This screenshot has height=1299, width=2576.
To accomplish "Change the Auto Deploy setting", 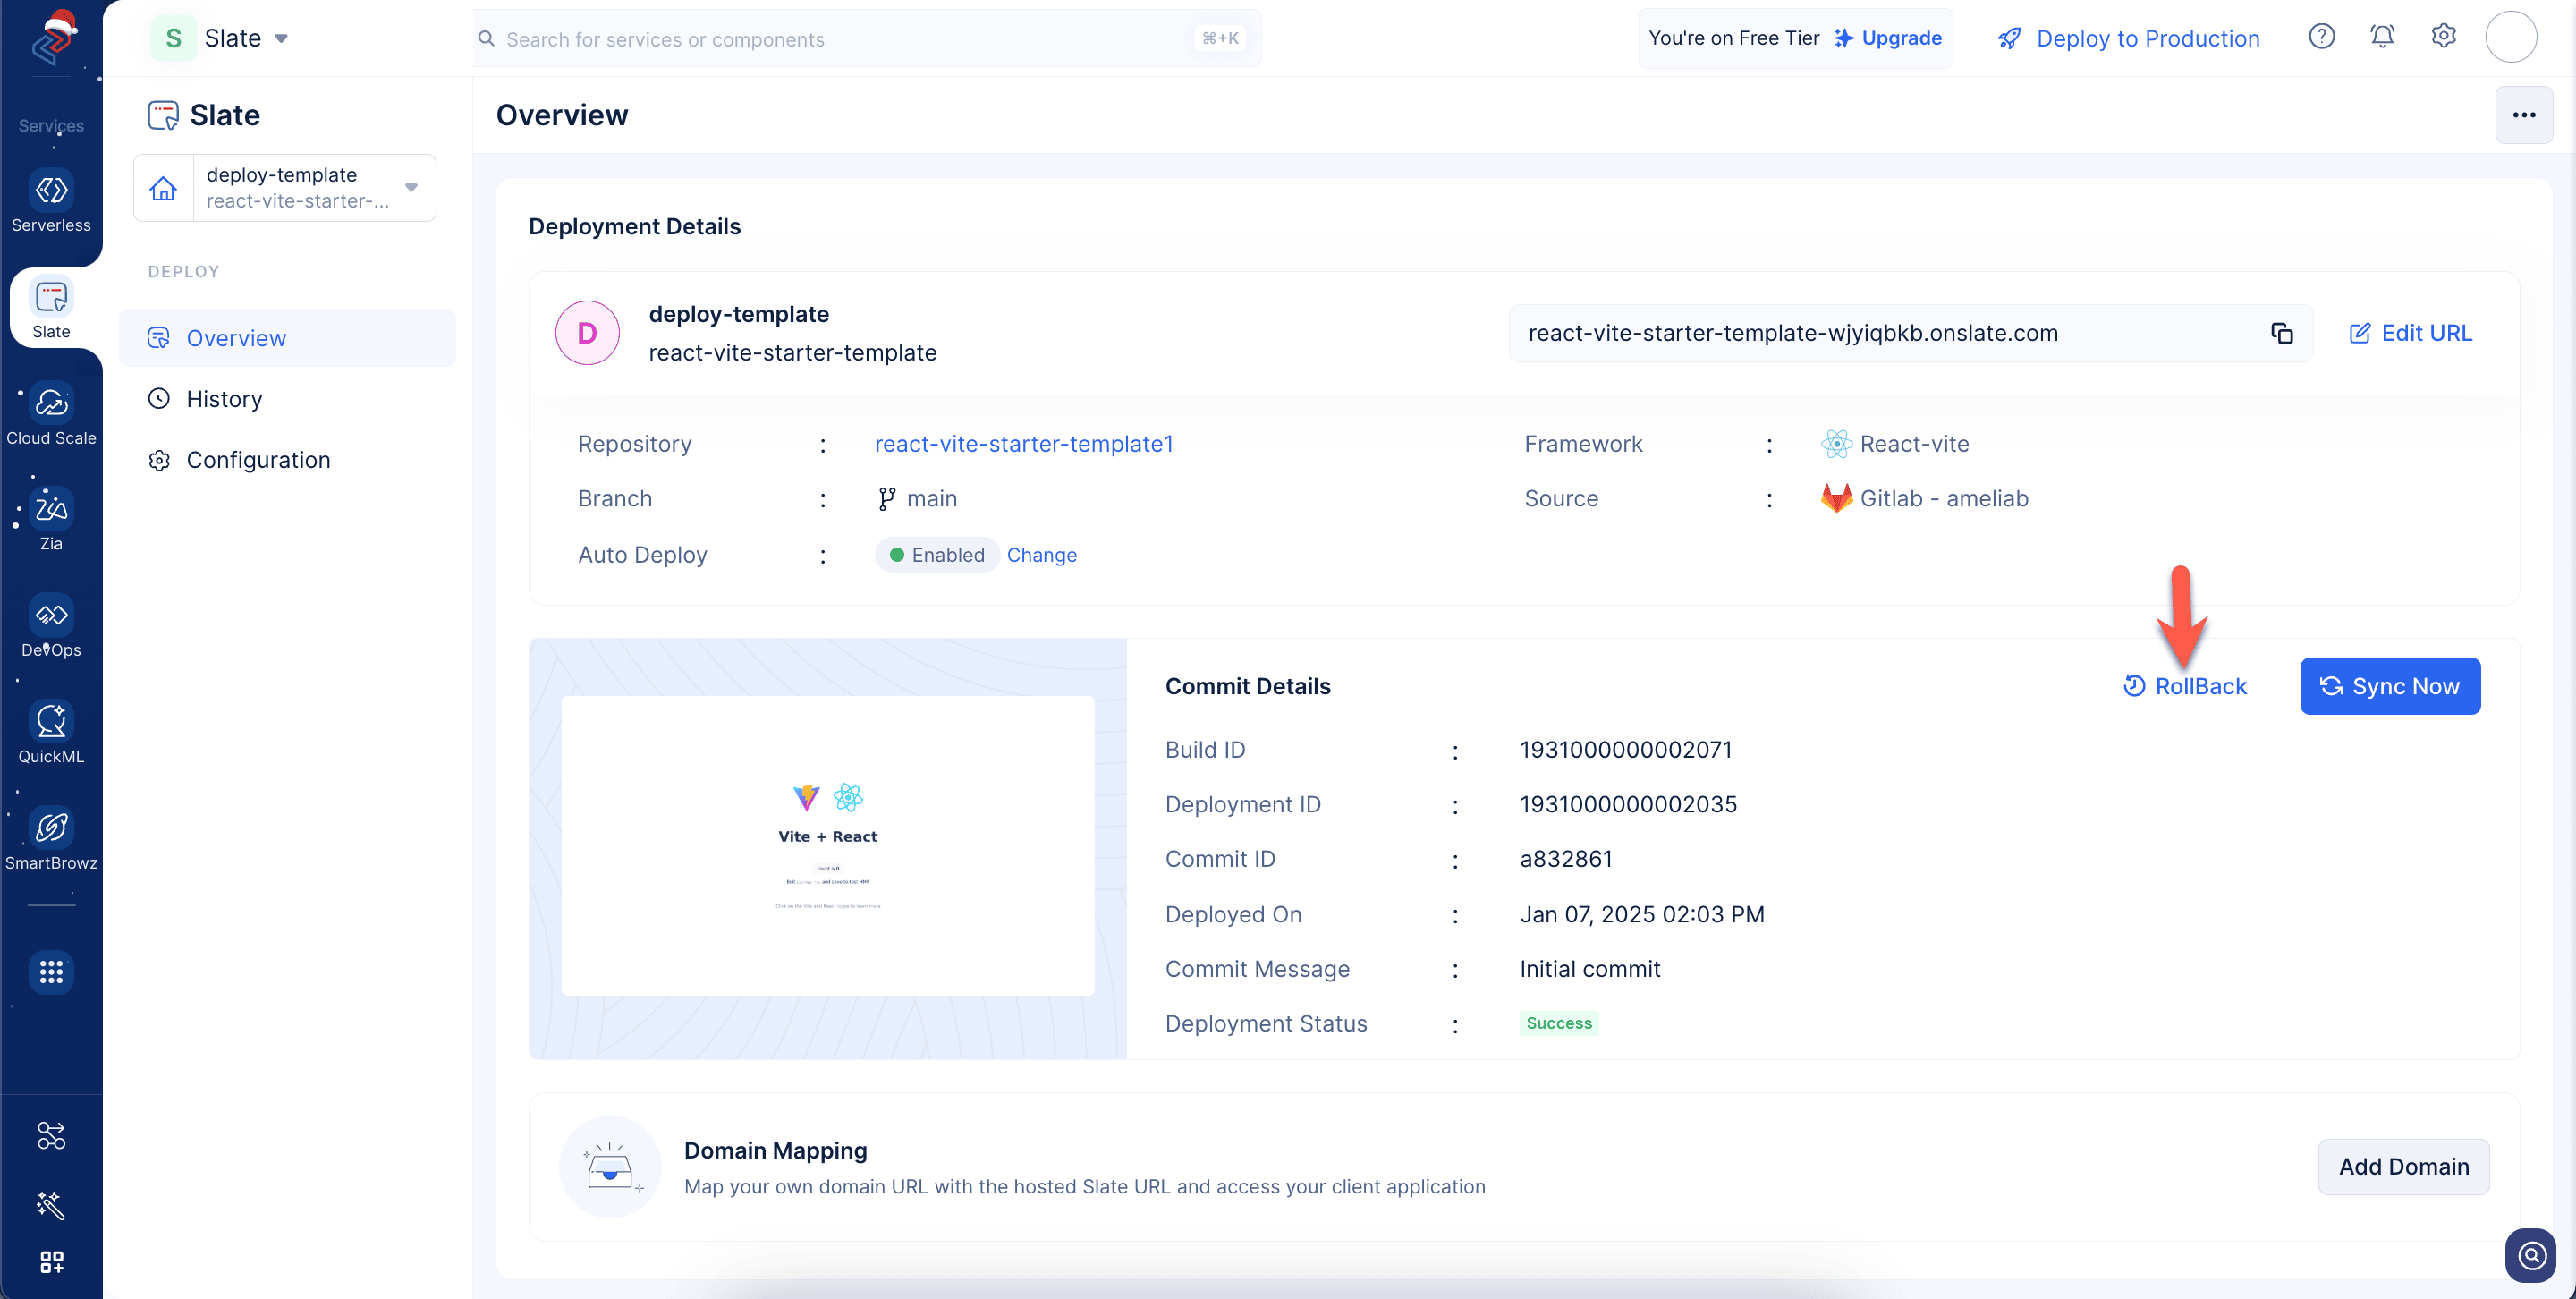I will coord(1041,555).
